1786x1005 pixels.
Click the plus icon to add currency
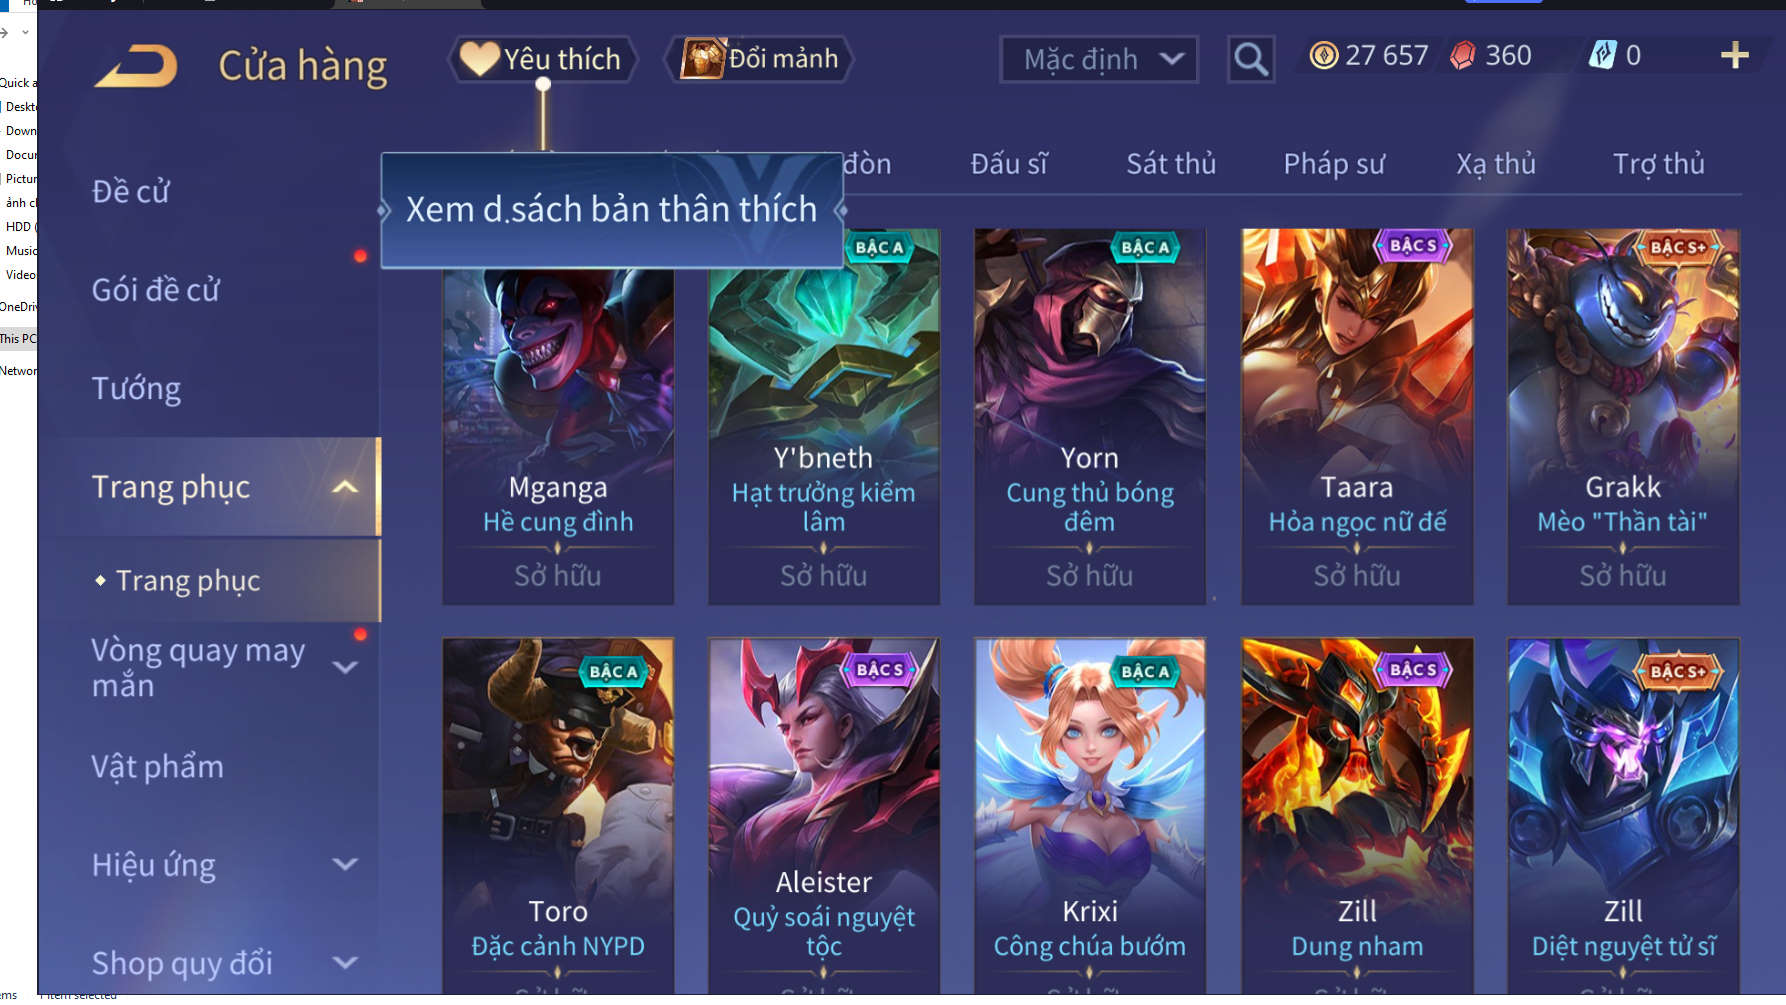(x=1734, y=56)
